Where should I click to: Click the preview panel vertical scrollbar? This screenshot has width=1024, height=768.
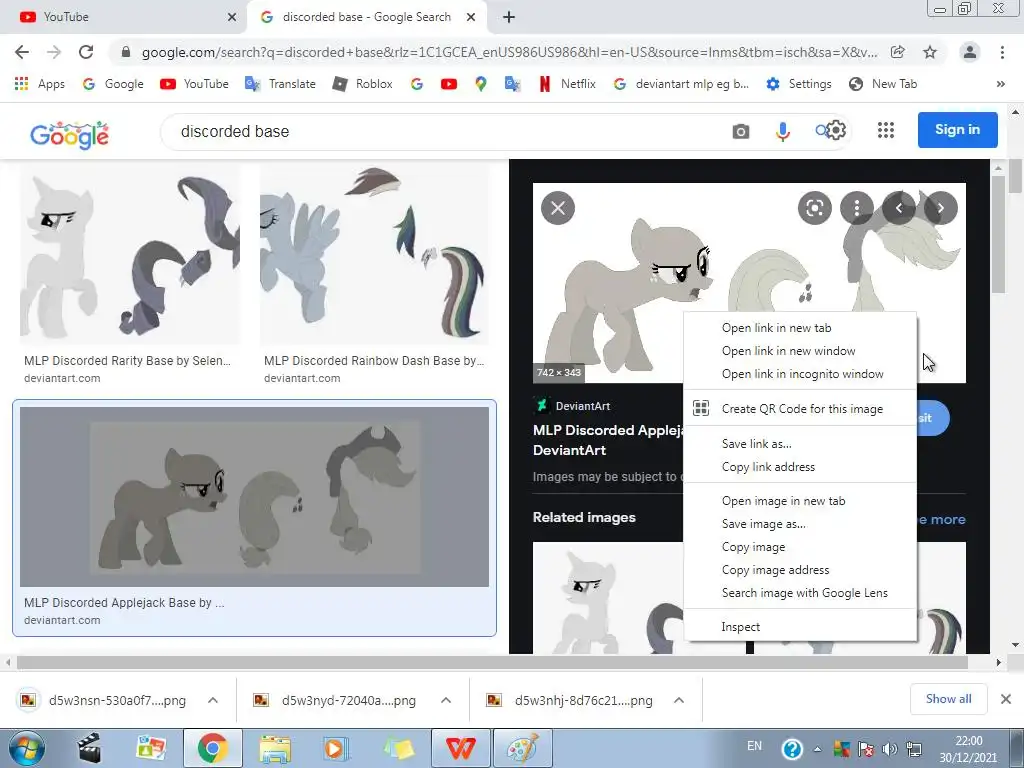tap(998, 235)
